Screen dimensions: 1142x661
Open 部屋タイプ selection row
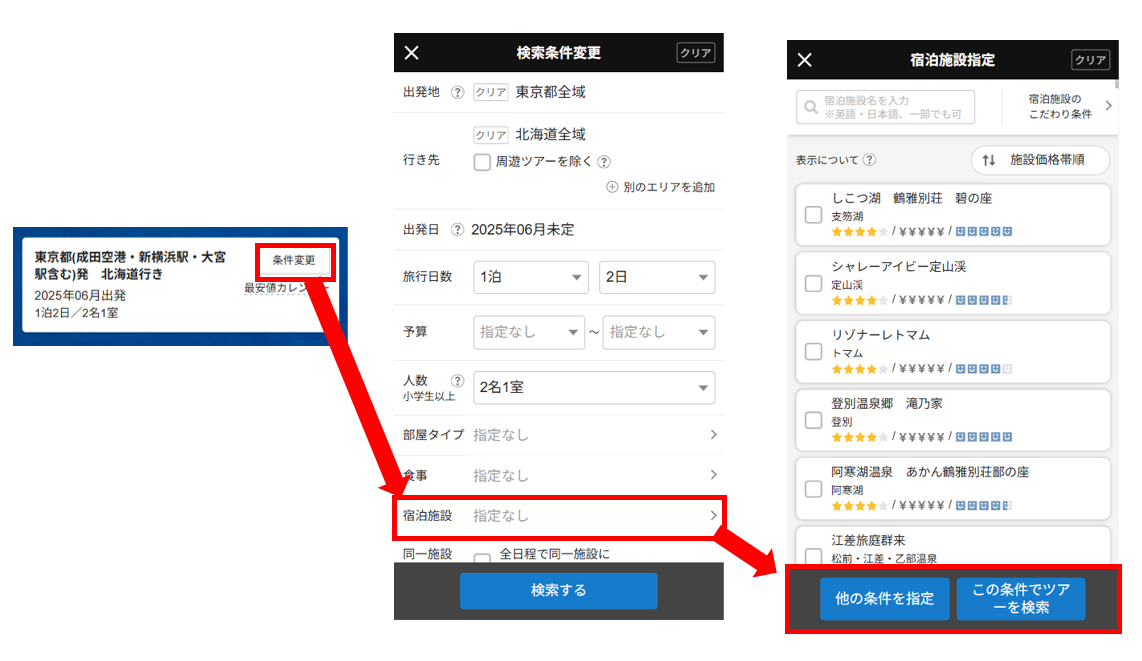pyautogui.click(x=558, y=435)
